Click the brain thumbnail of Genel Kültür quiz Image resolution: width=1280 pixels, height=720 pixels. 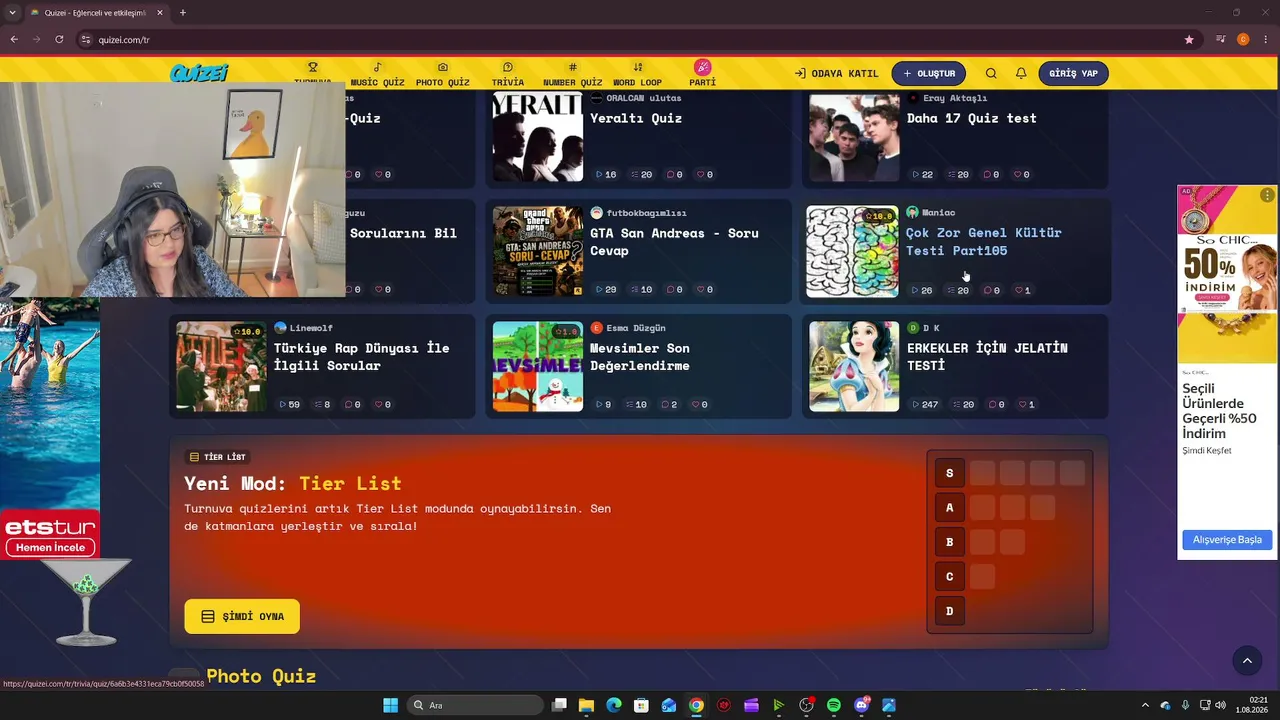(853, 251)
